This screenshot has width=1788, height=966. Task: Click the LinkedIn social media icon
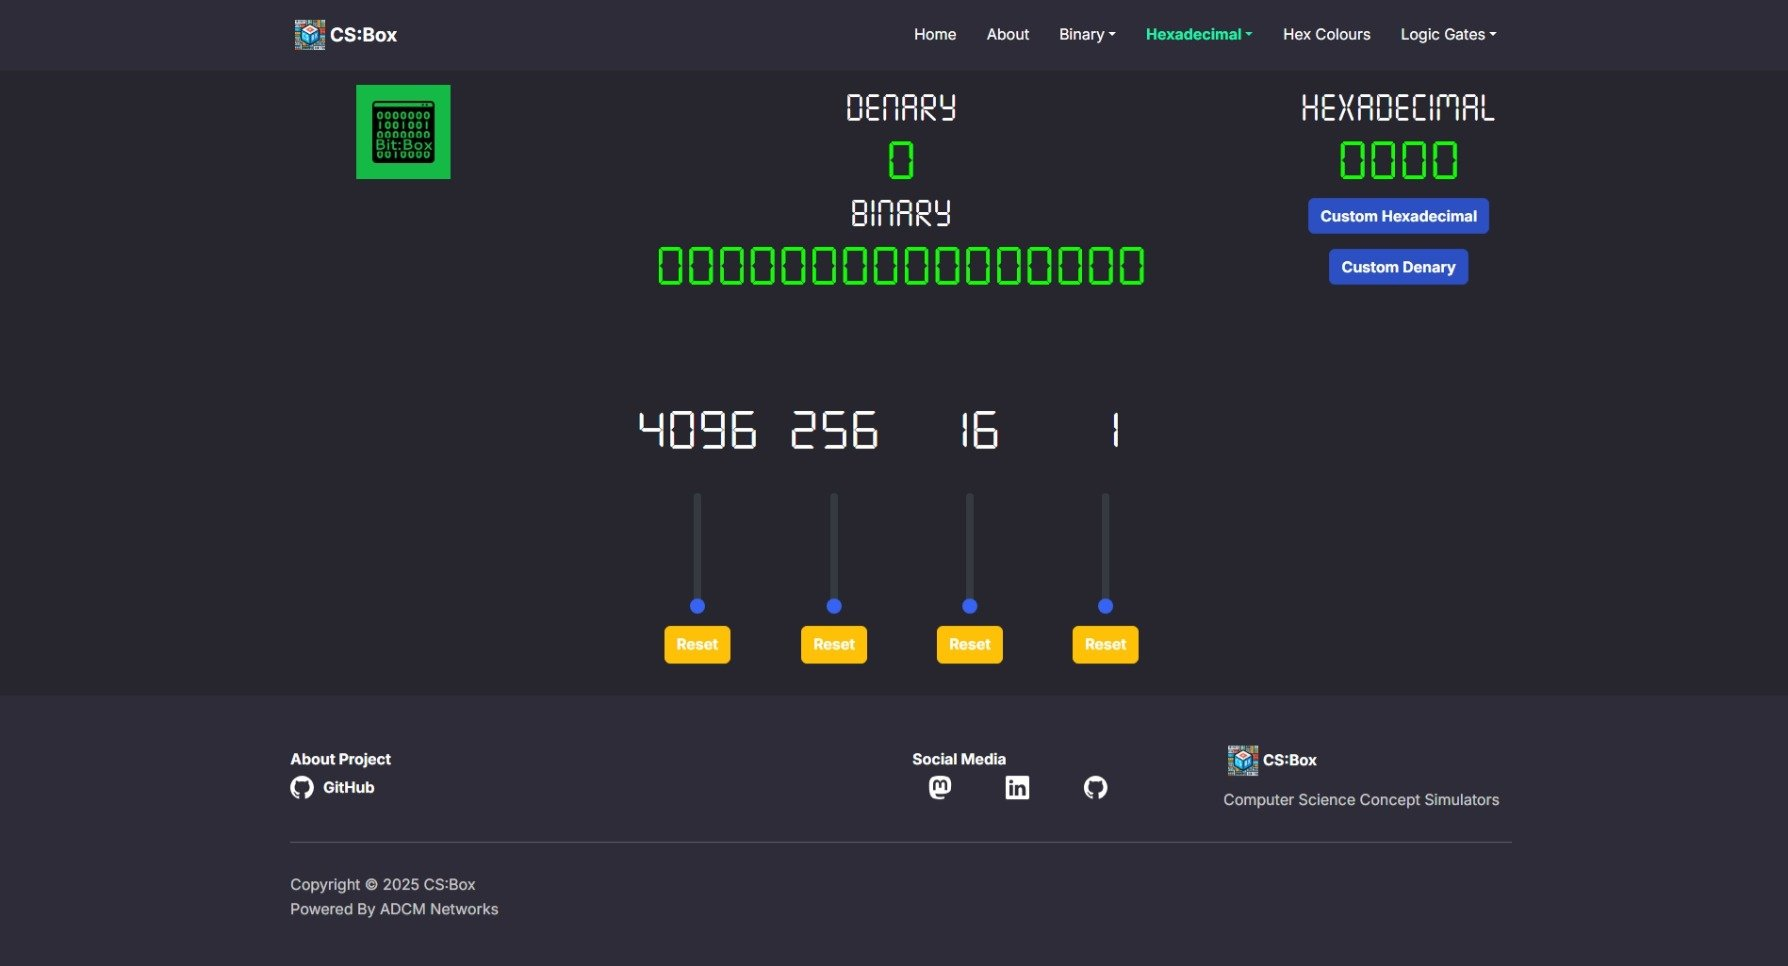tap(1017, 788)
